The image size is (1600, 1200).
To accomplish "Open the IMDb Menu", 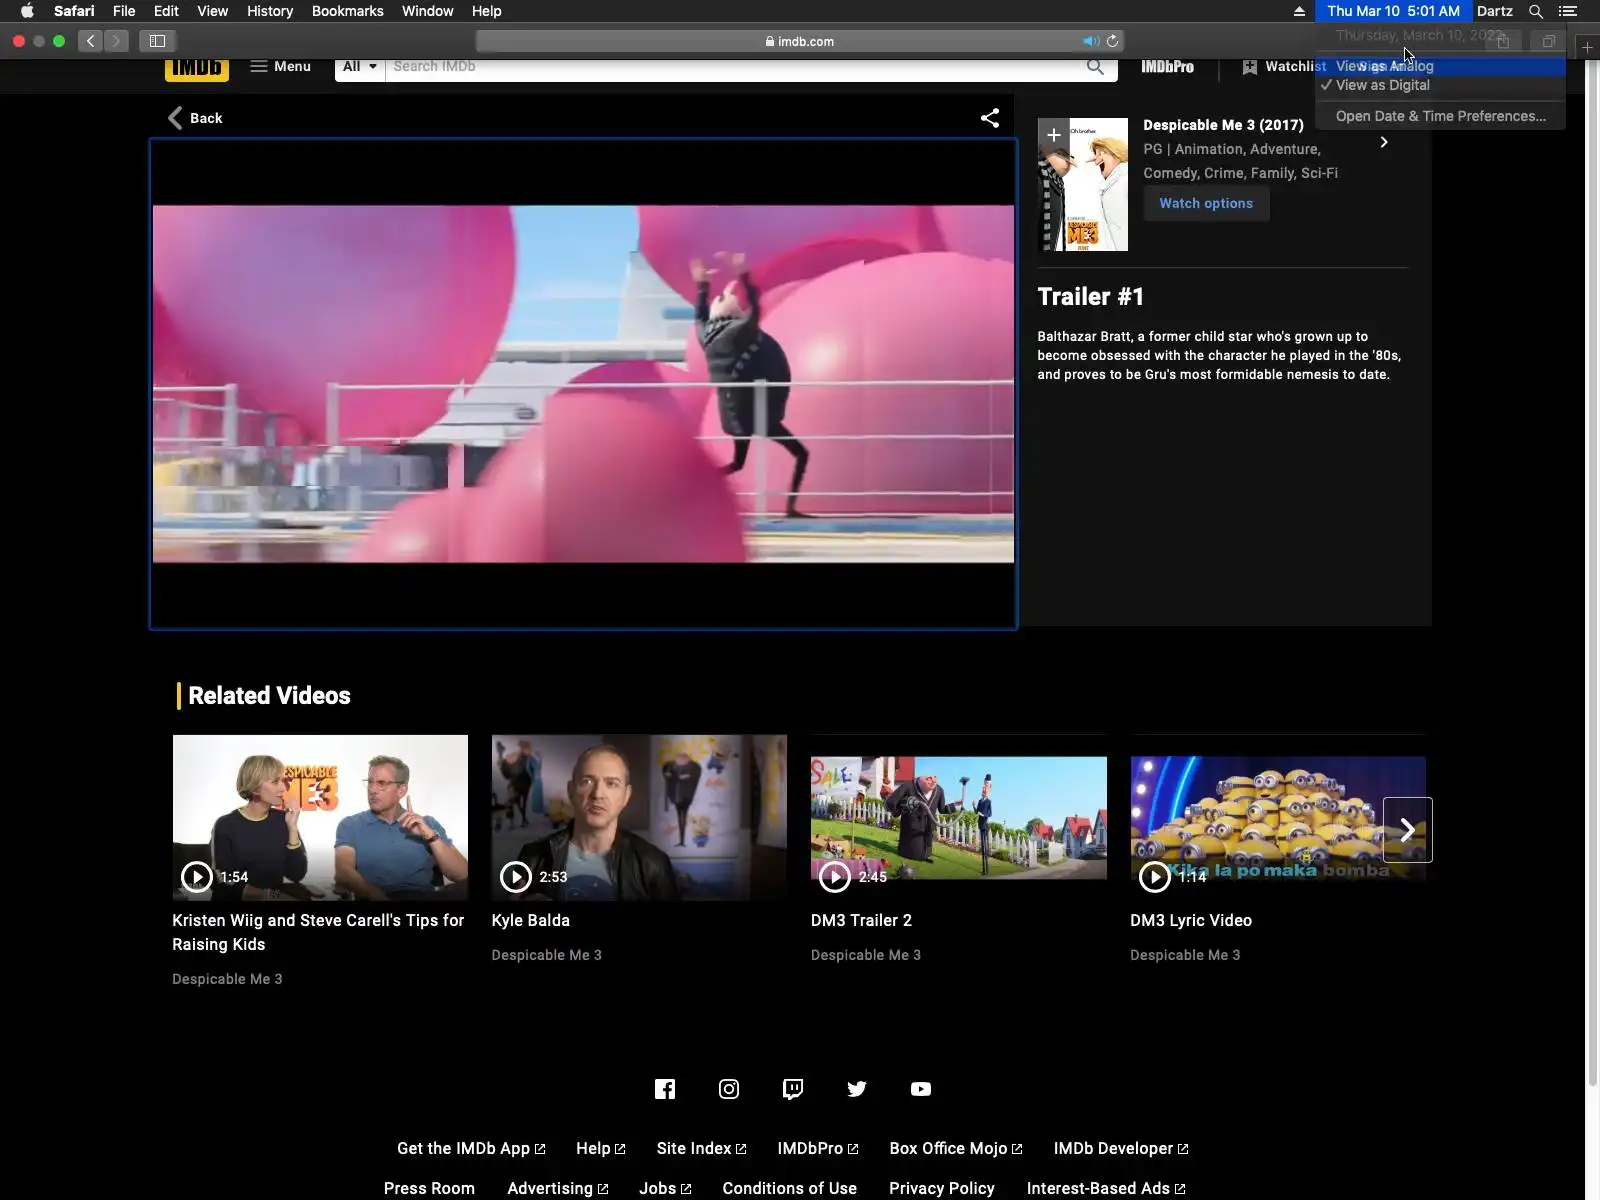I will click(281, 66).
